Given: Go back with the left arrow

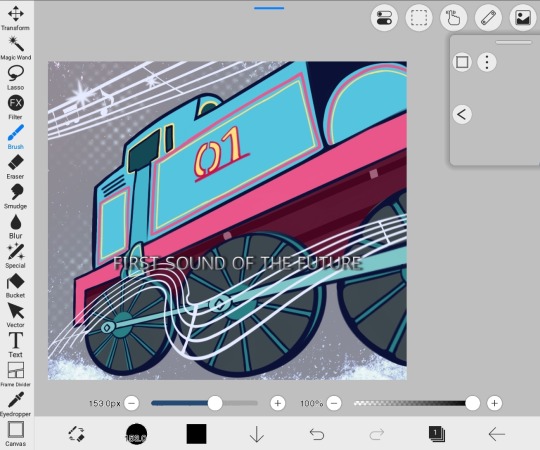Looking at the screenshot, I should tap(497, 434).
